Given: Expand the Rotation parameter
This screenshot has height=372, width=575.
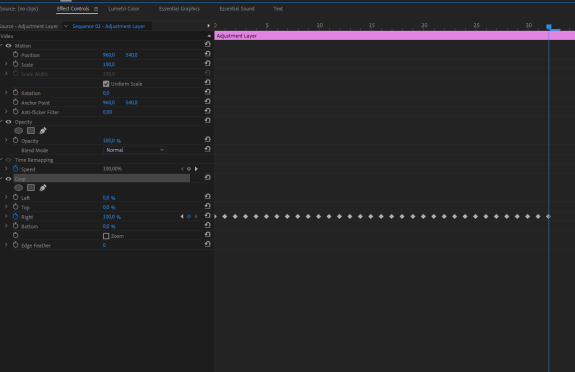Looking at the screenshot, I should pos(6,93).
